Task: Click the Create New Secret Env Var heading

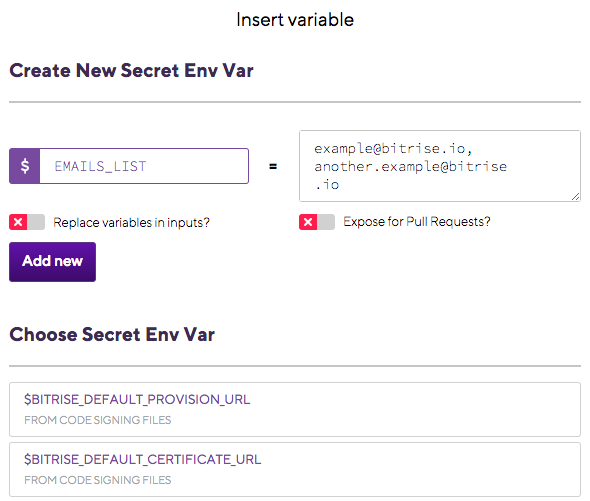Action: (131, 70)
